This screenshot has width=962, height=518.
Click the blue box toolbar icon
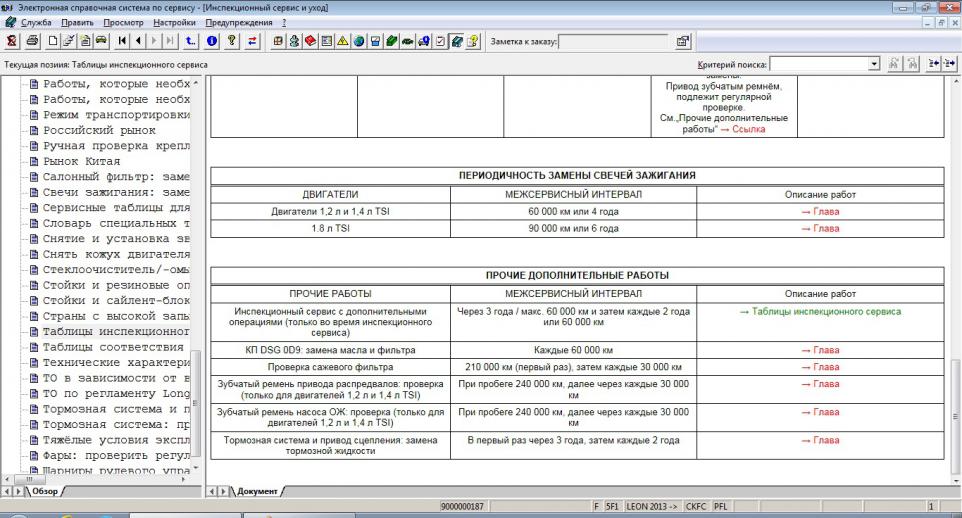(x=375, y=41)
